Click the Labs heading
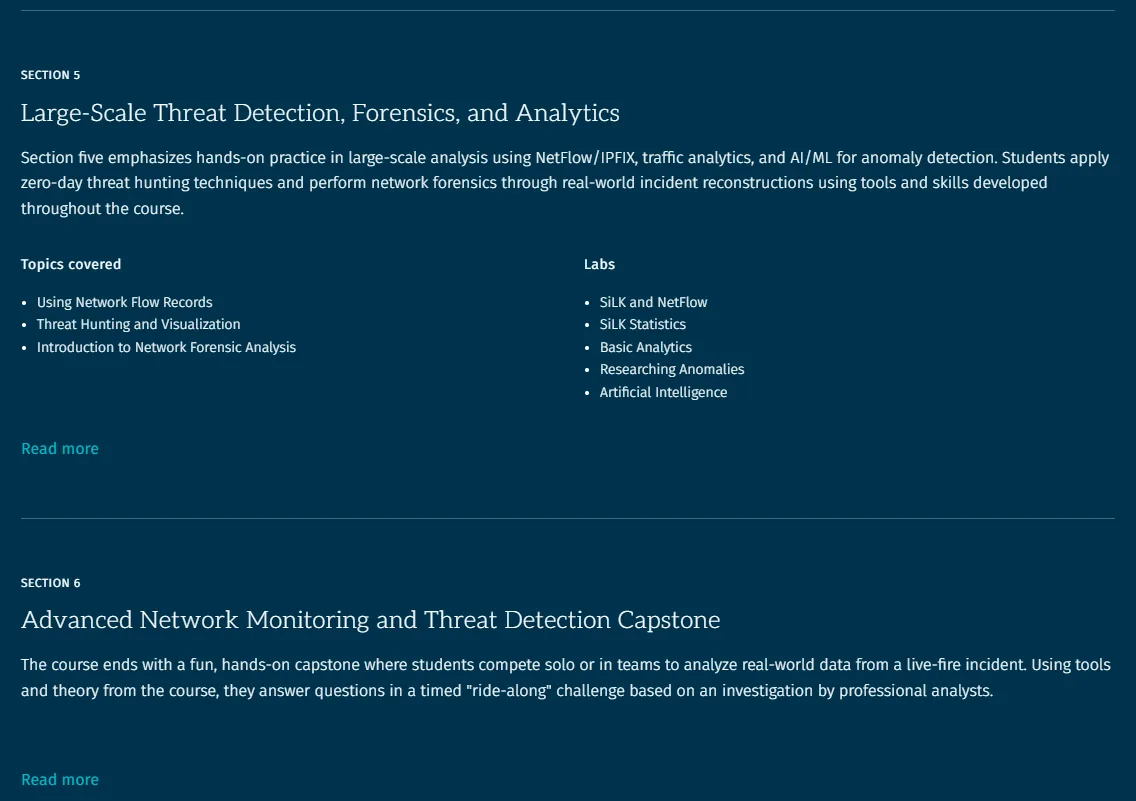The image size is (1136, 801). click(x=599, y=264)
